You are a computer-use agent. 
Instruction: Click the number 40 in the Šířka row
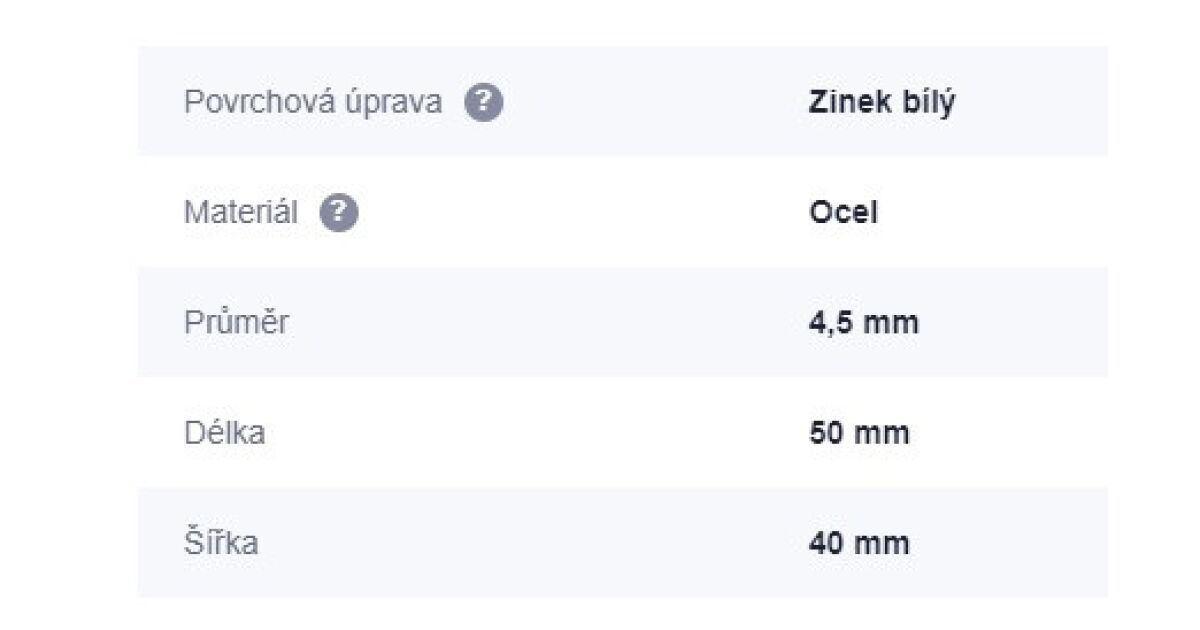tap(827, 544)
